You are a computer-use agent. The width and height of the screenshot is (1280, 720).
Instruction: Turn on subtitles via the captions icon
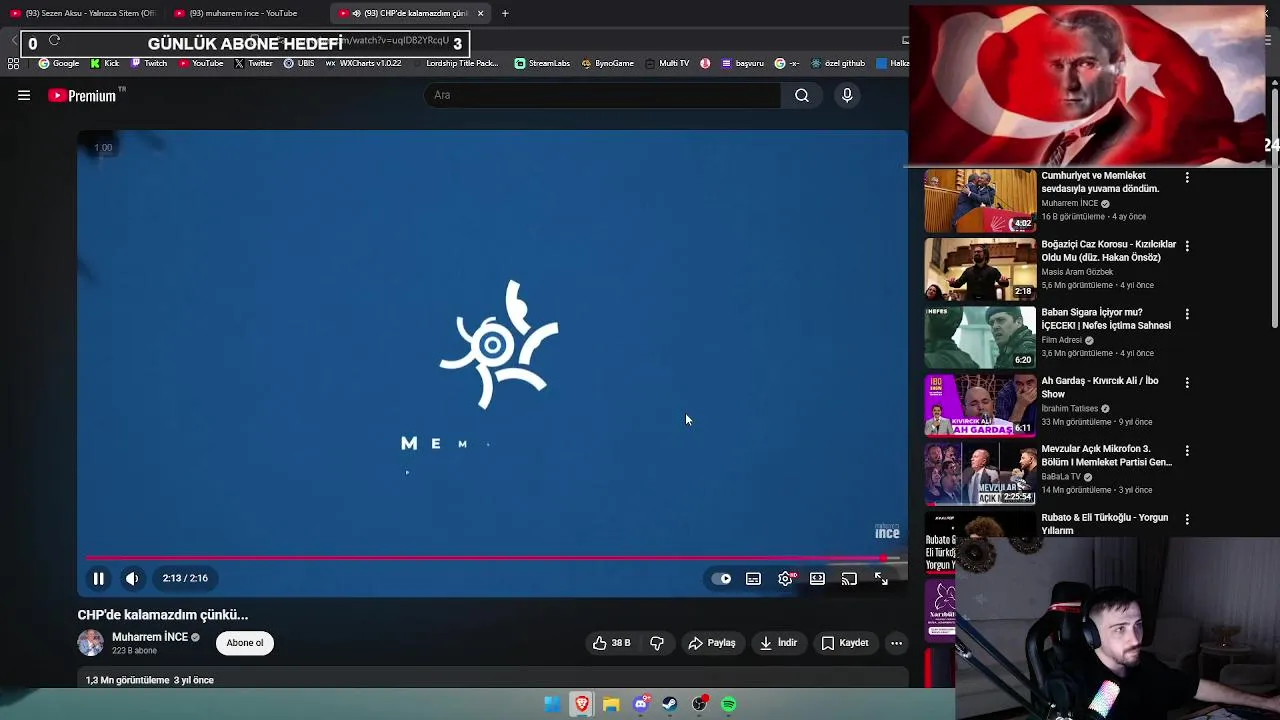click(753, 578)
